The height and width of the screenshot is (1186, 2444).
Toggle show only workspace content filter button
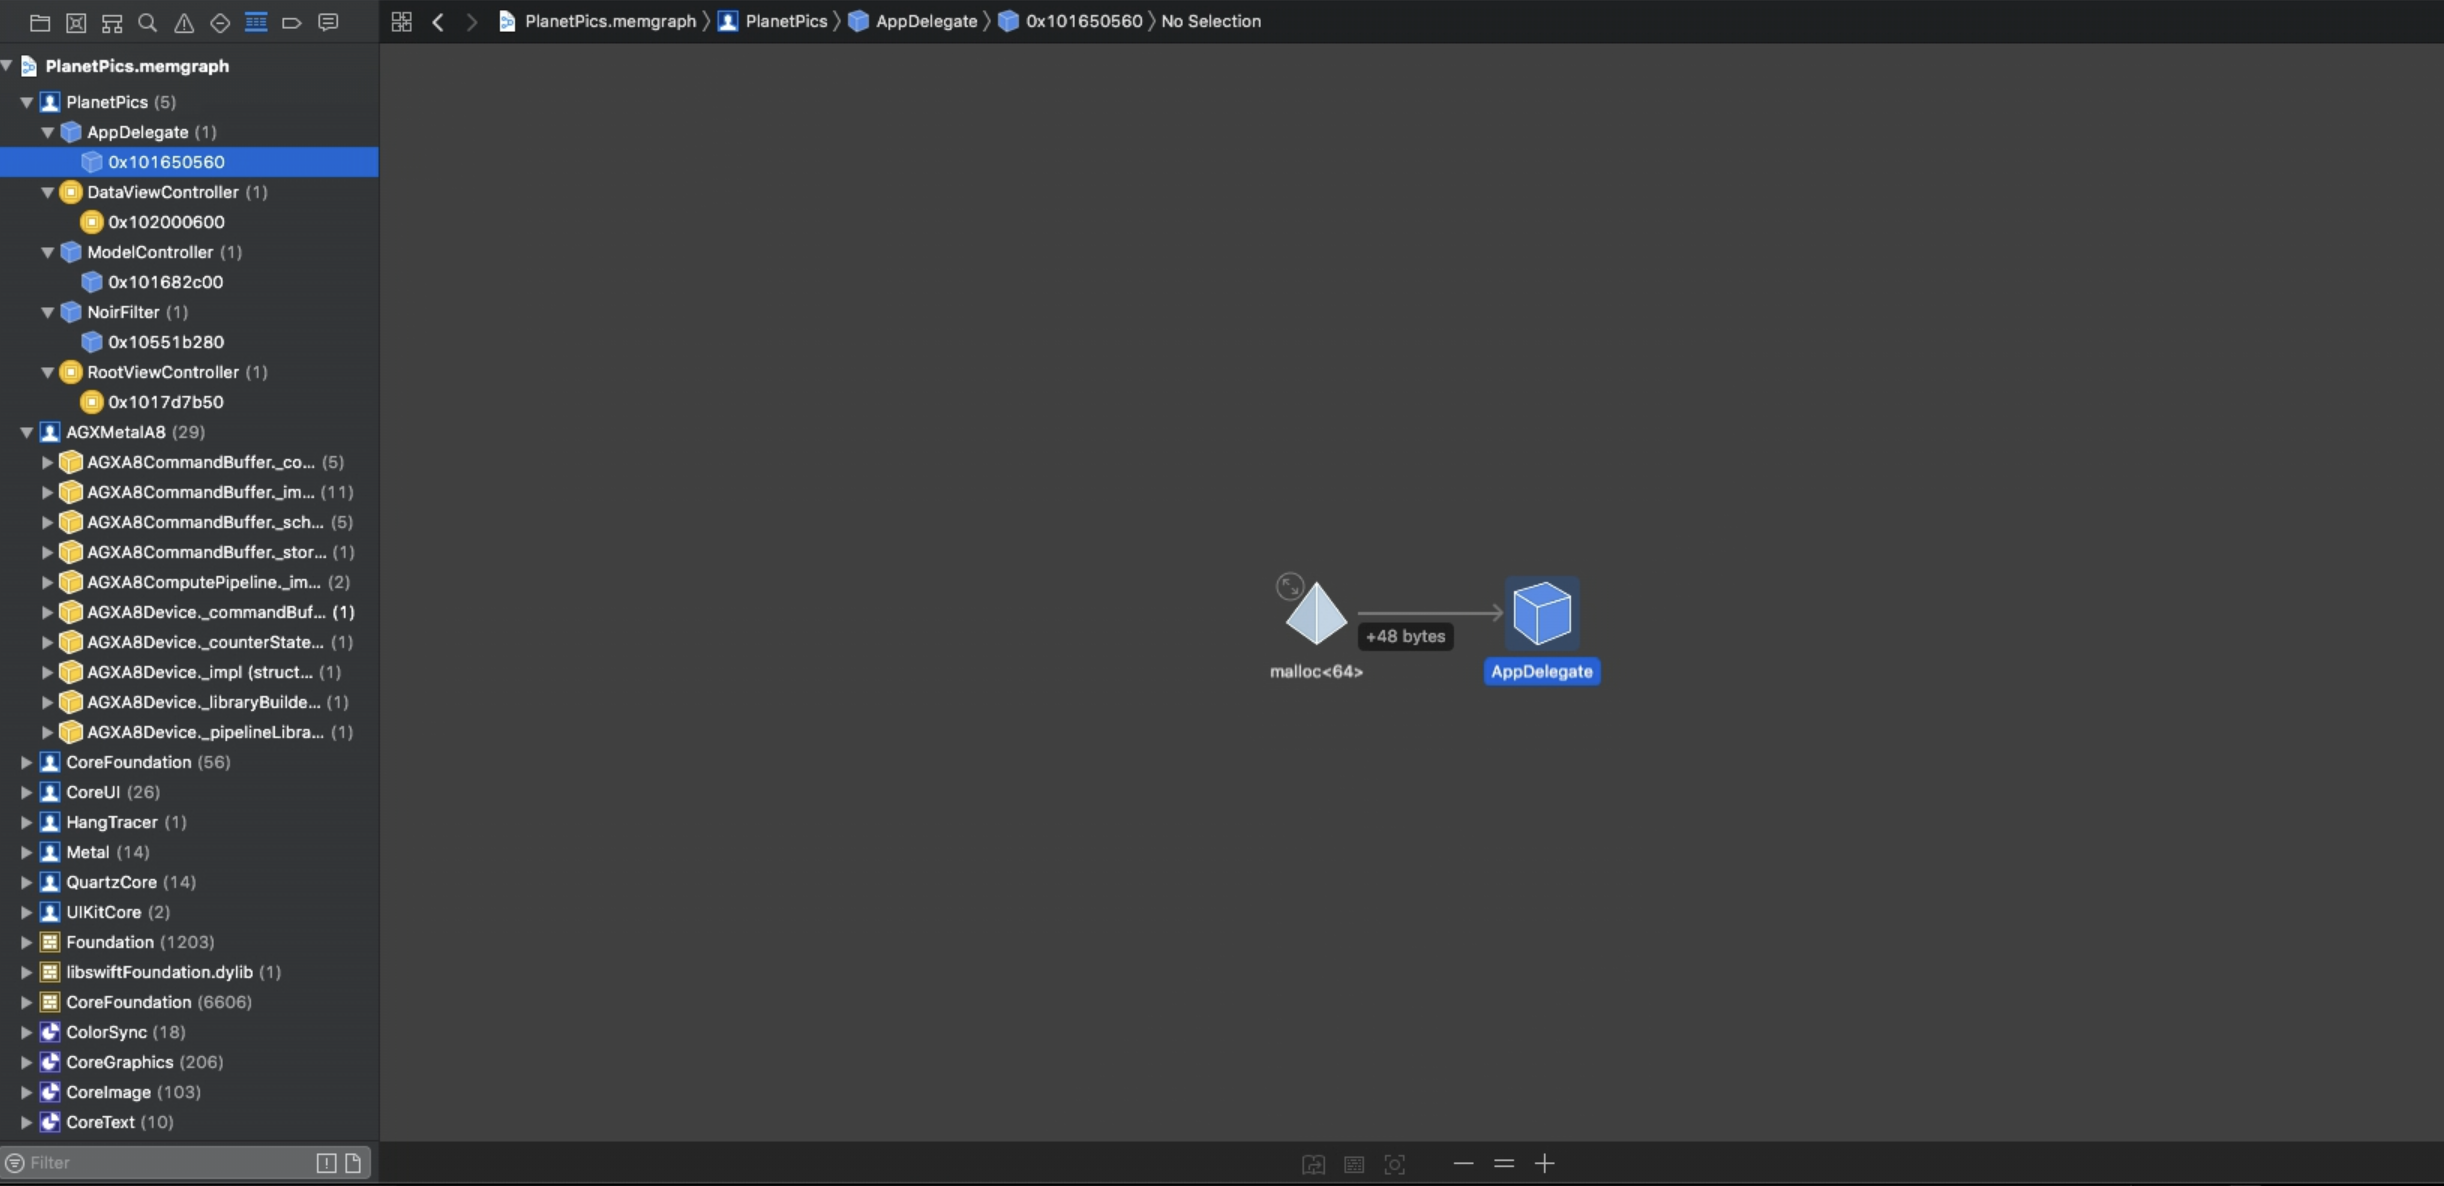click(353, 1162)
